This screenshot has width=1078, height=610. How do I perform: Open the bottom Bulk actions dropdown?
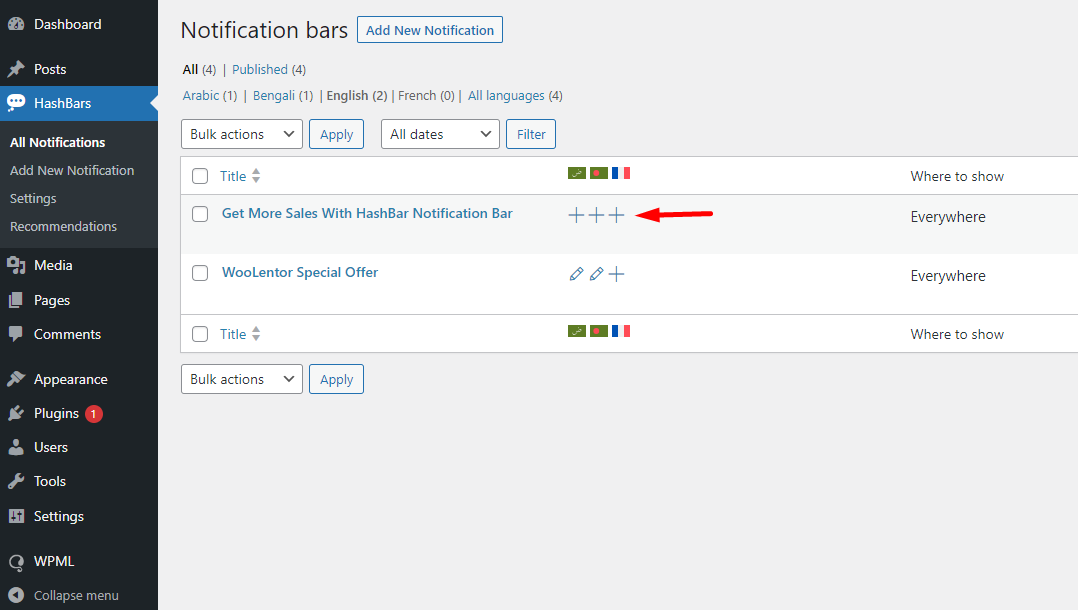tap(241, 379)
